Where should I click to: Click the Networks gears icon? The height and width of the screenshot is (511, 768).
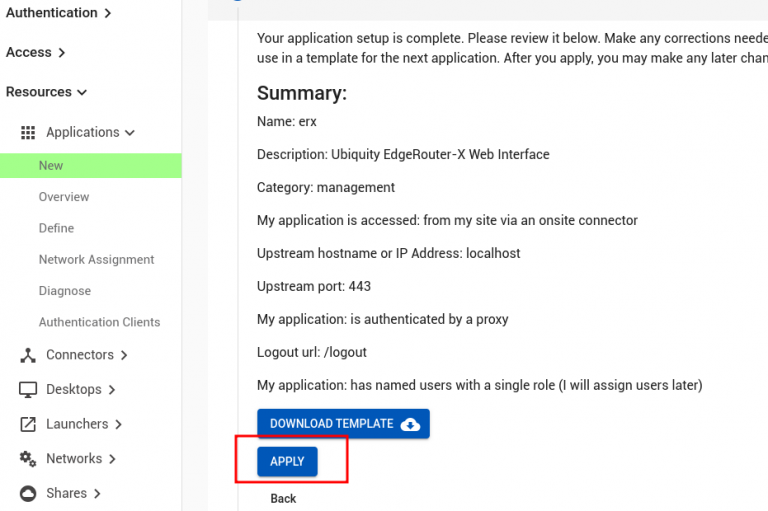point(28,458)
